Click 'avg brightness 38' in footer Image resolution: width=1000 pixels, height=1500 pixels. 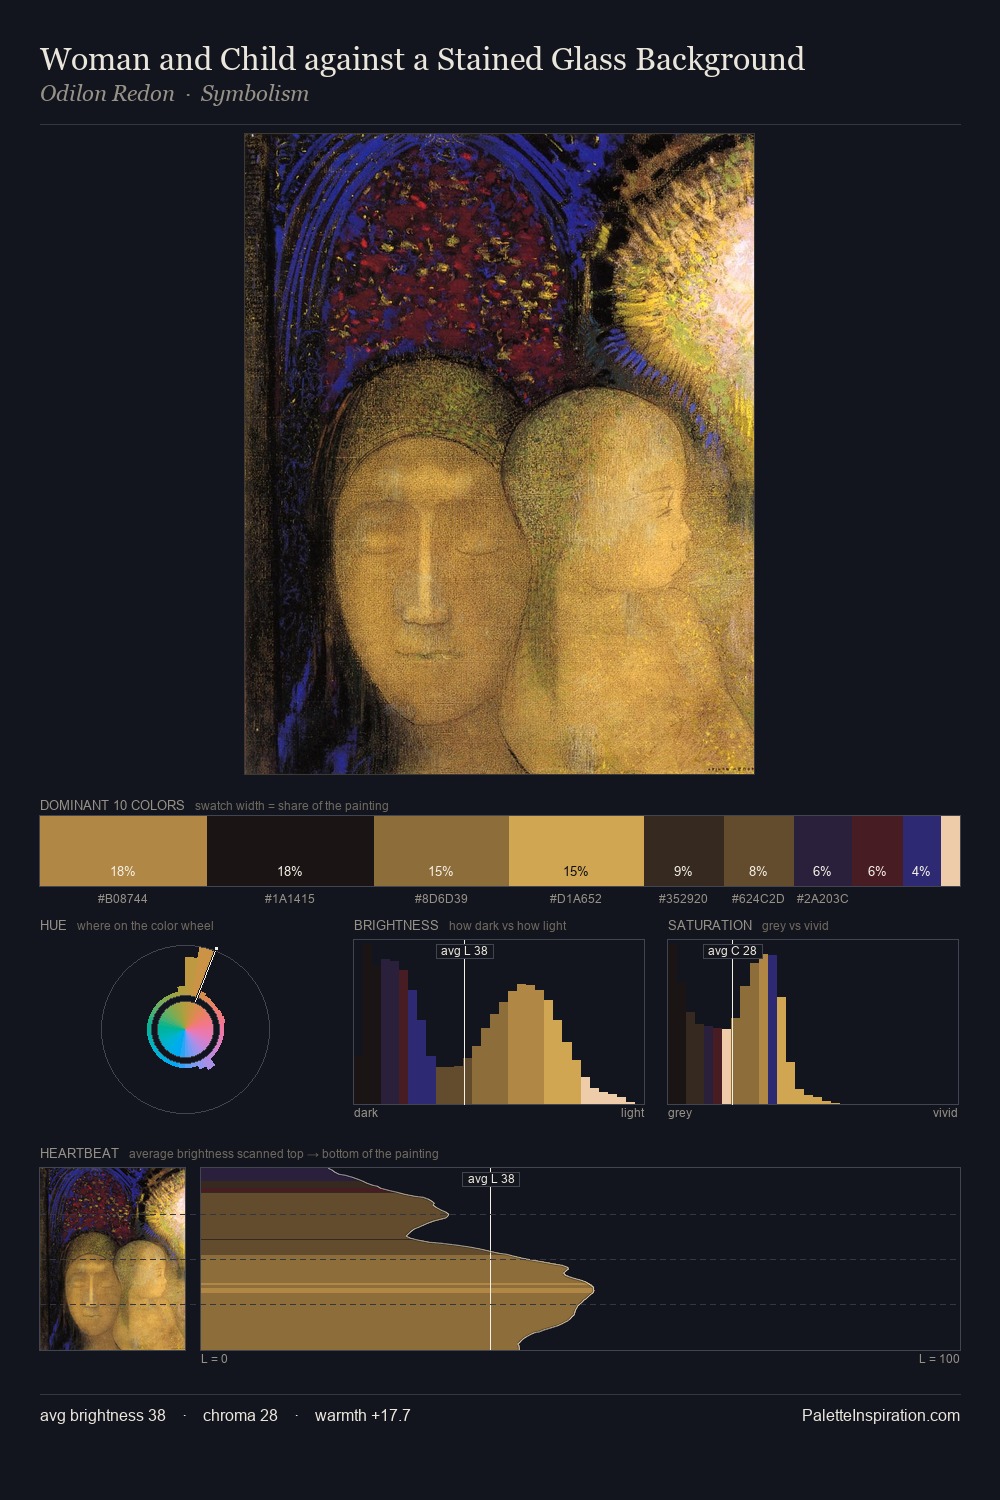(x=103, y=1415)
